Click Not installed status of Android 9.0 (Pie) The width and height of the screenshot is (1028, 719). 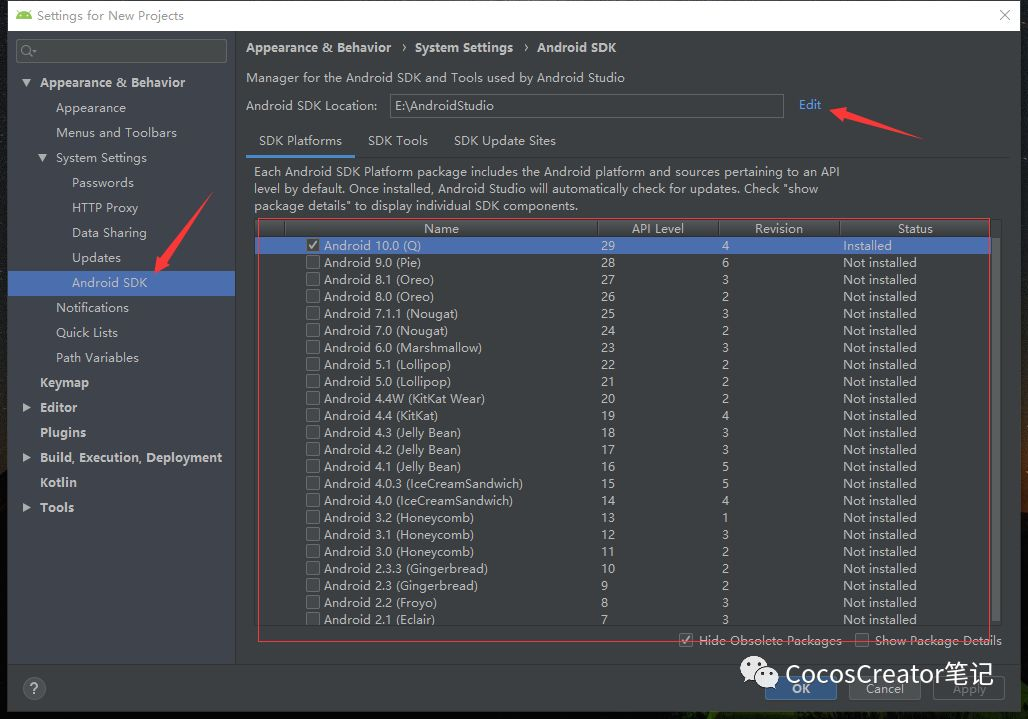(879, 262)
